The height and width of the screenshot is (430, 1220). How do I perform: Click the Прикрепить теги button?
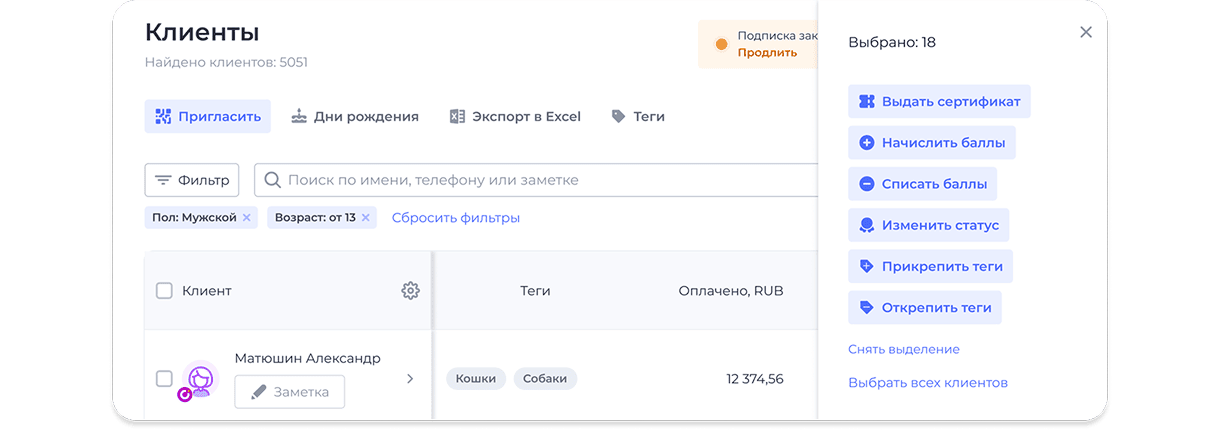(930, 267)
